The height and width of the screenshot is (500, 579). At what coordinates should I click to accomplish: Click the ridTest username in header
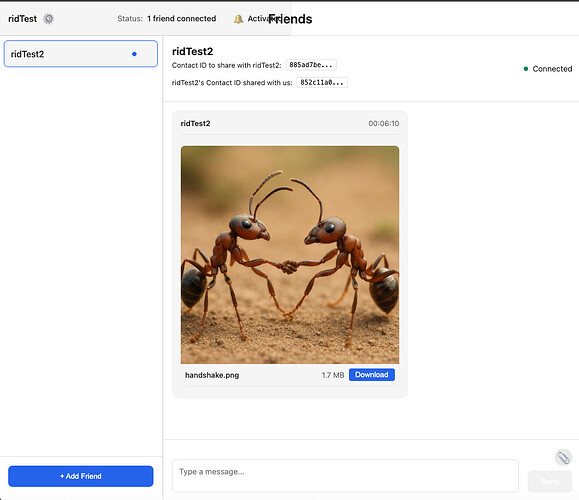coord(23,18)
